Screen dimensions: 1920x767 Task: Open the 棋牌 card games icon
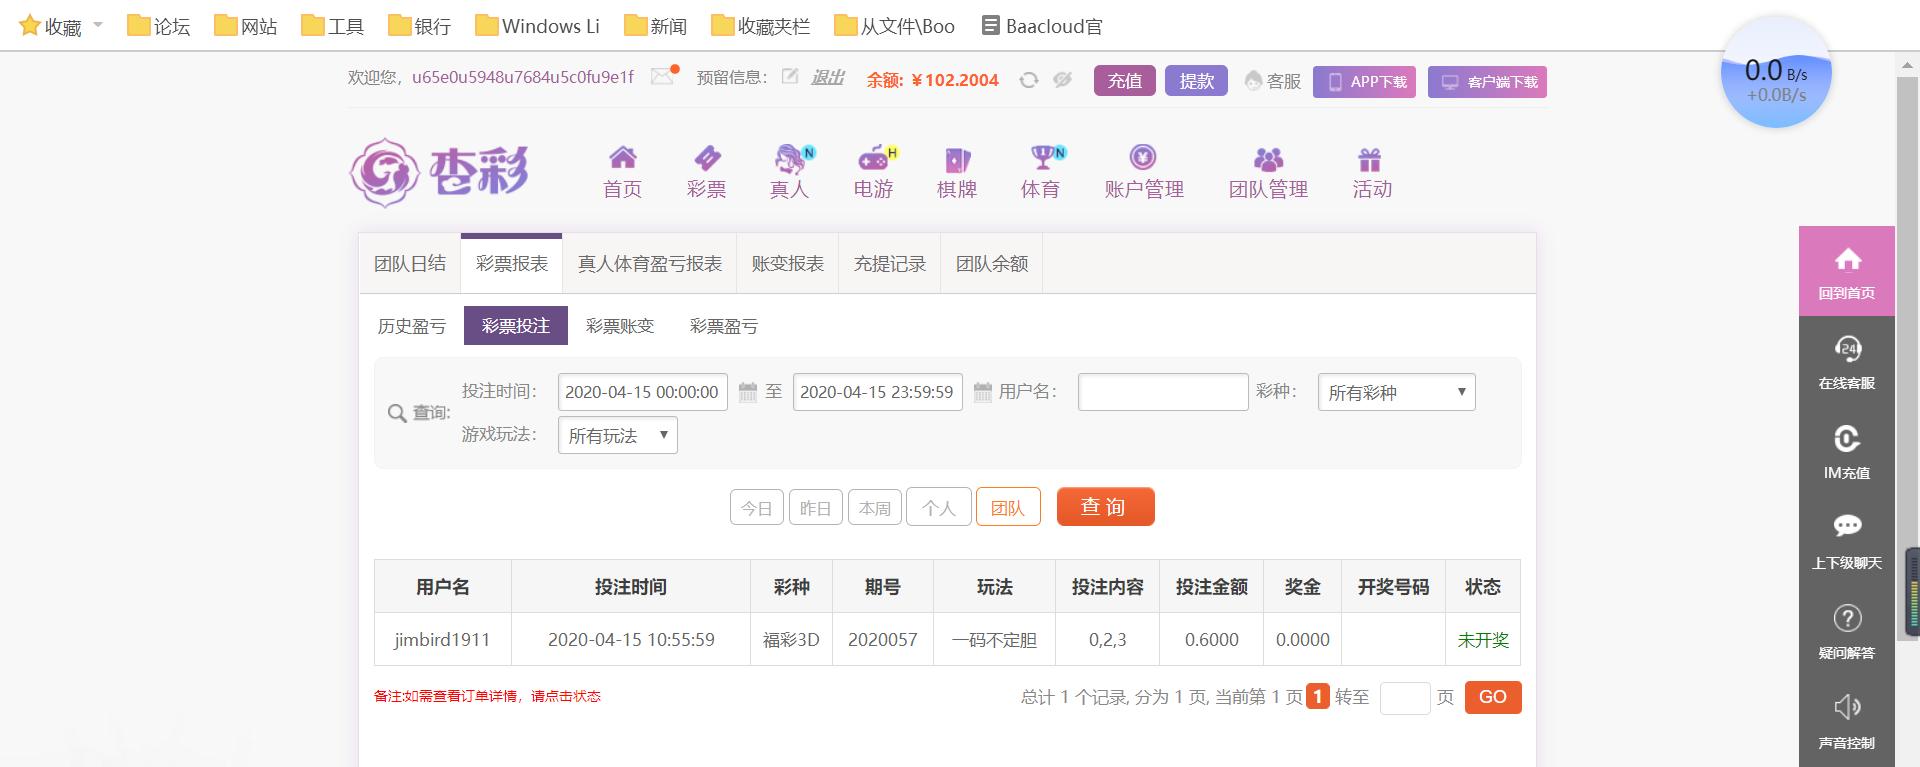point(957,159)
